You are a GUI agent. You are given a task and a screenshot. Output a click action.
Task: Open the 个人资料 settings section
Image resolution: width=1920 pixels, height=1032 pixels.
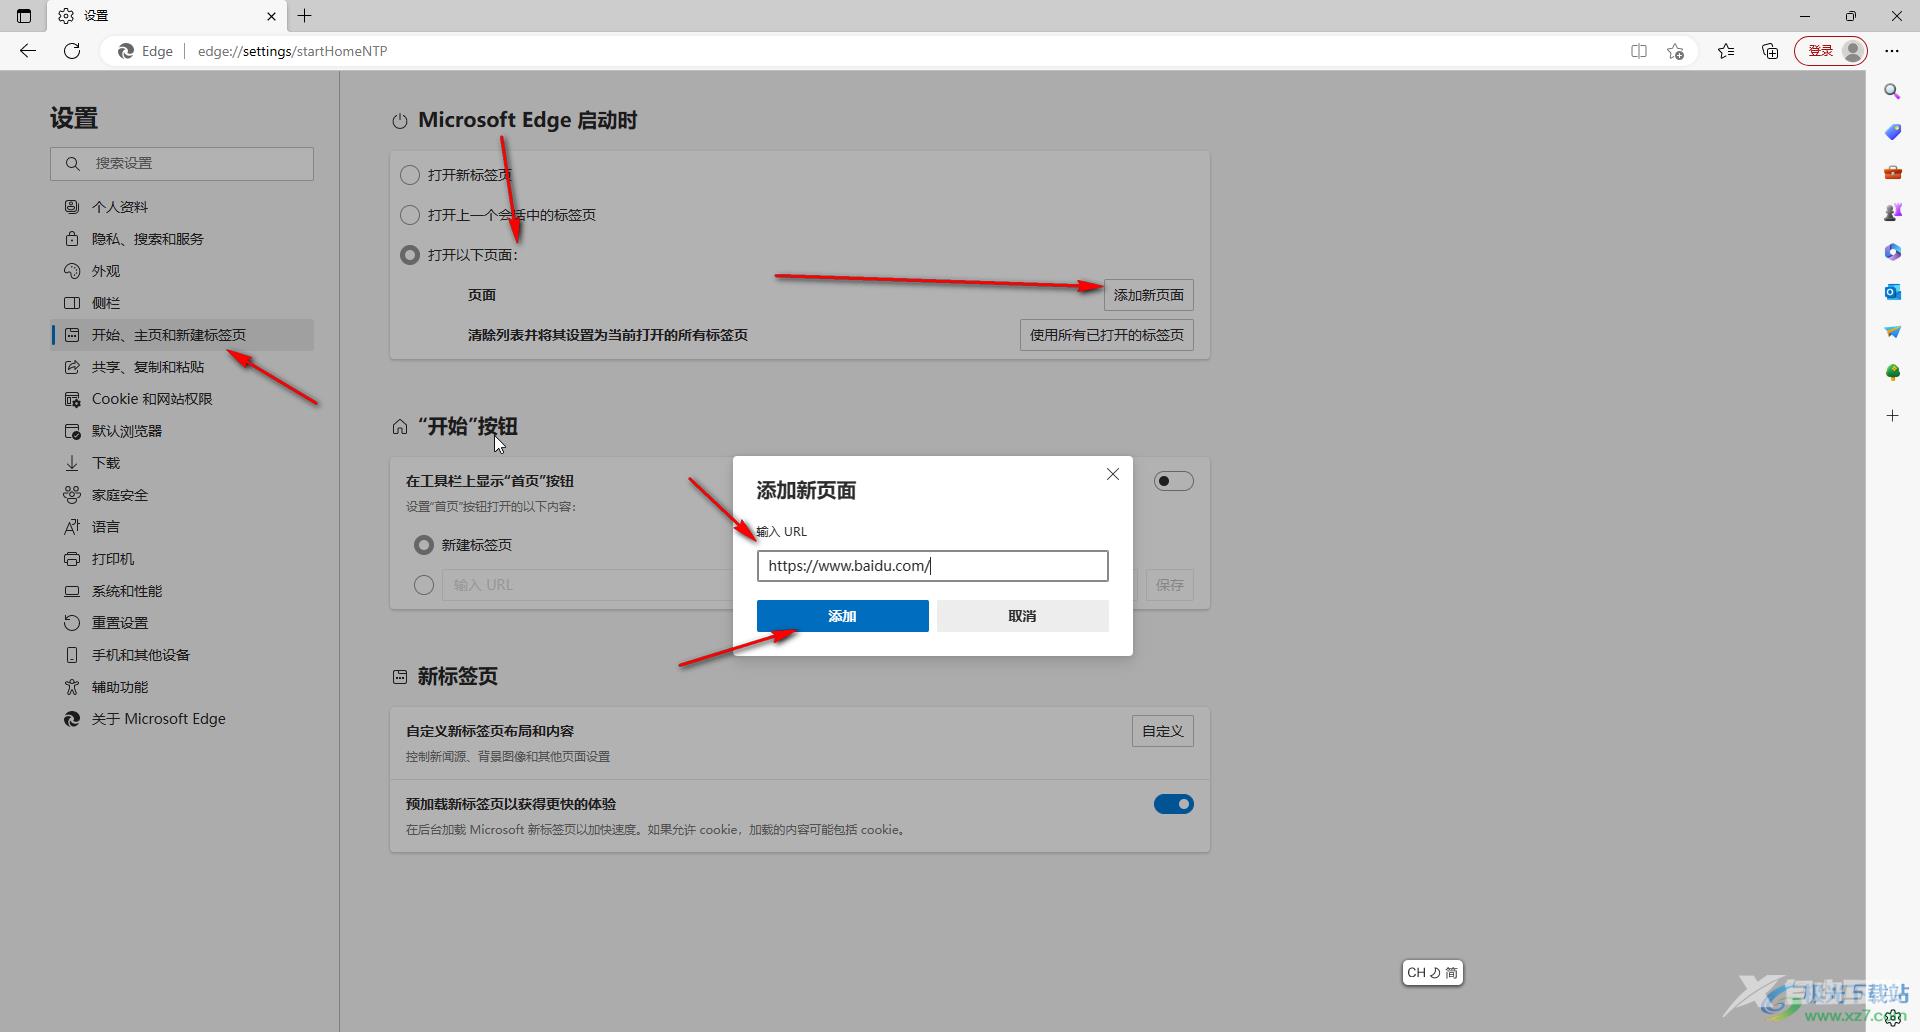tap(182, 207)
